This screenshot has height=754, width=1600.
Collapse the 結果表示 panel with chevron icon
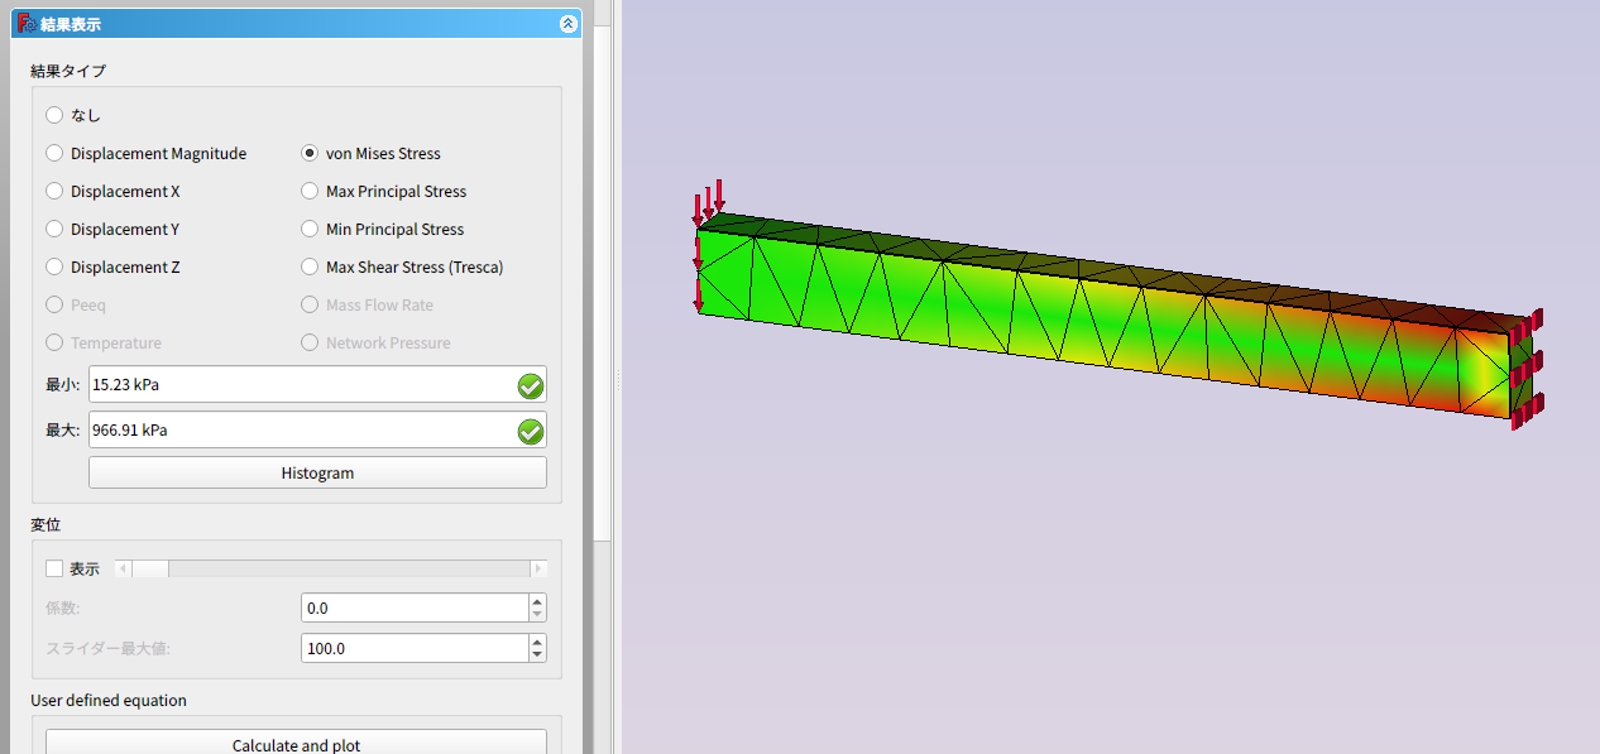[568, 24]
